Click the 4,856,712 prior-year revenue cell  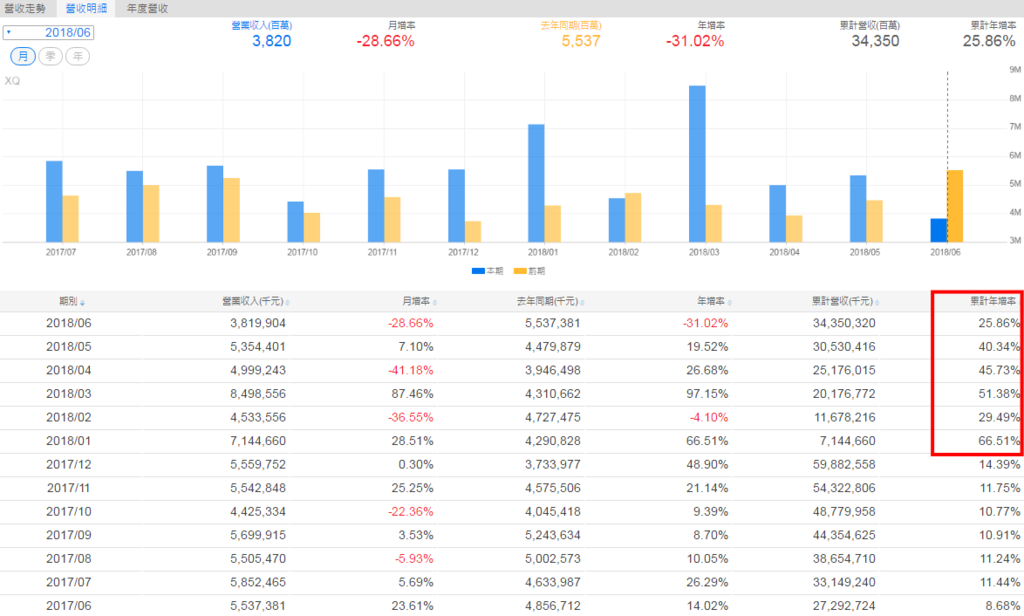pyautogui.click(x=552, y=606)
